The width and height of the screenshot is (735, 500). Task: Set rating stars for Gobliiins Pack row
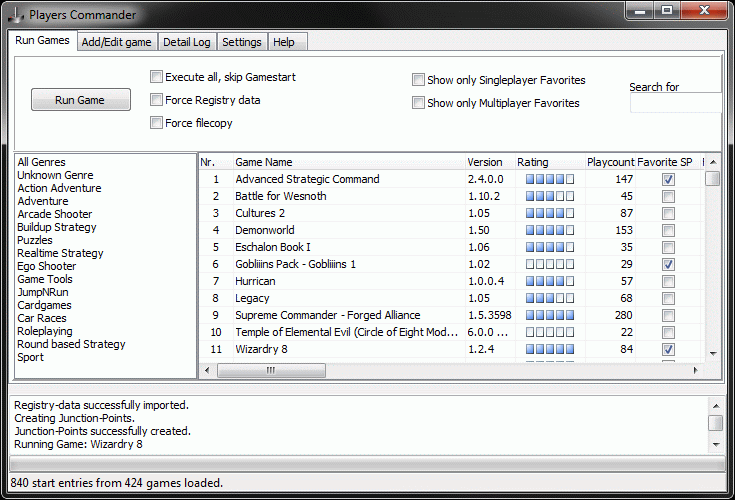coord(549,264)
